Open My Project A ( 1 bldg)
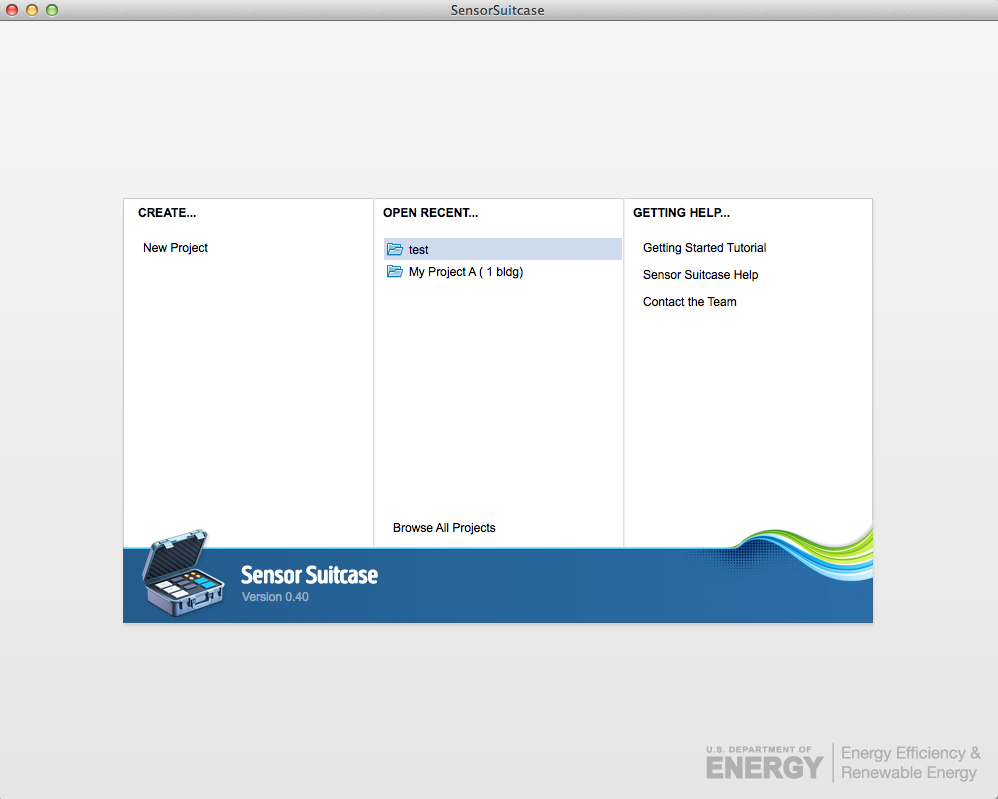 pos(502,272)
